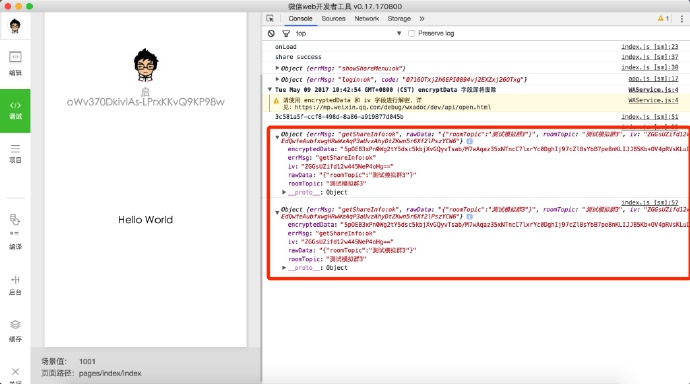The image size is (690, 384).
Task: Click the mp.weixin.qq.com documentation URL
Action: pos(393,107)
